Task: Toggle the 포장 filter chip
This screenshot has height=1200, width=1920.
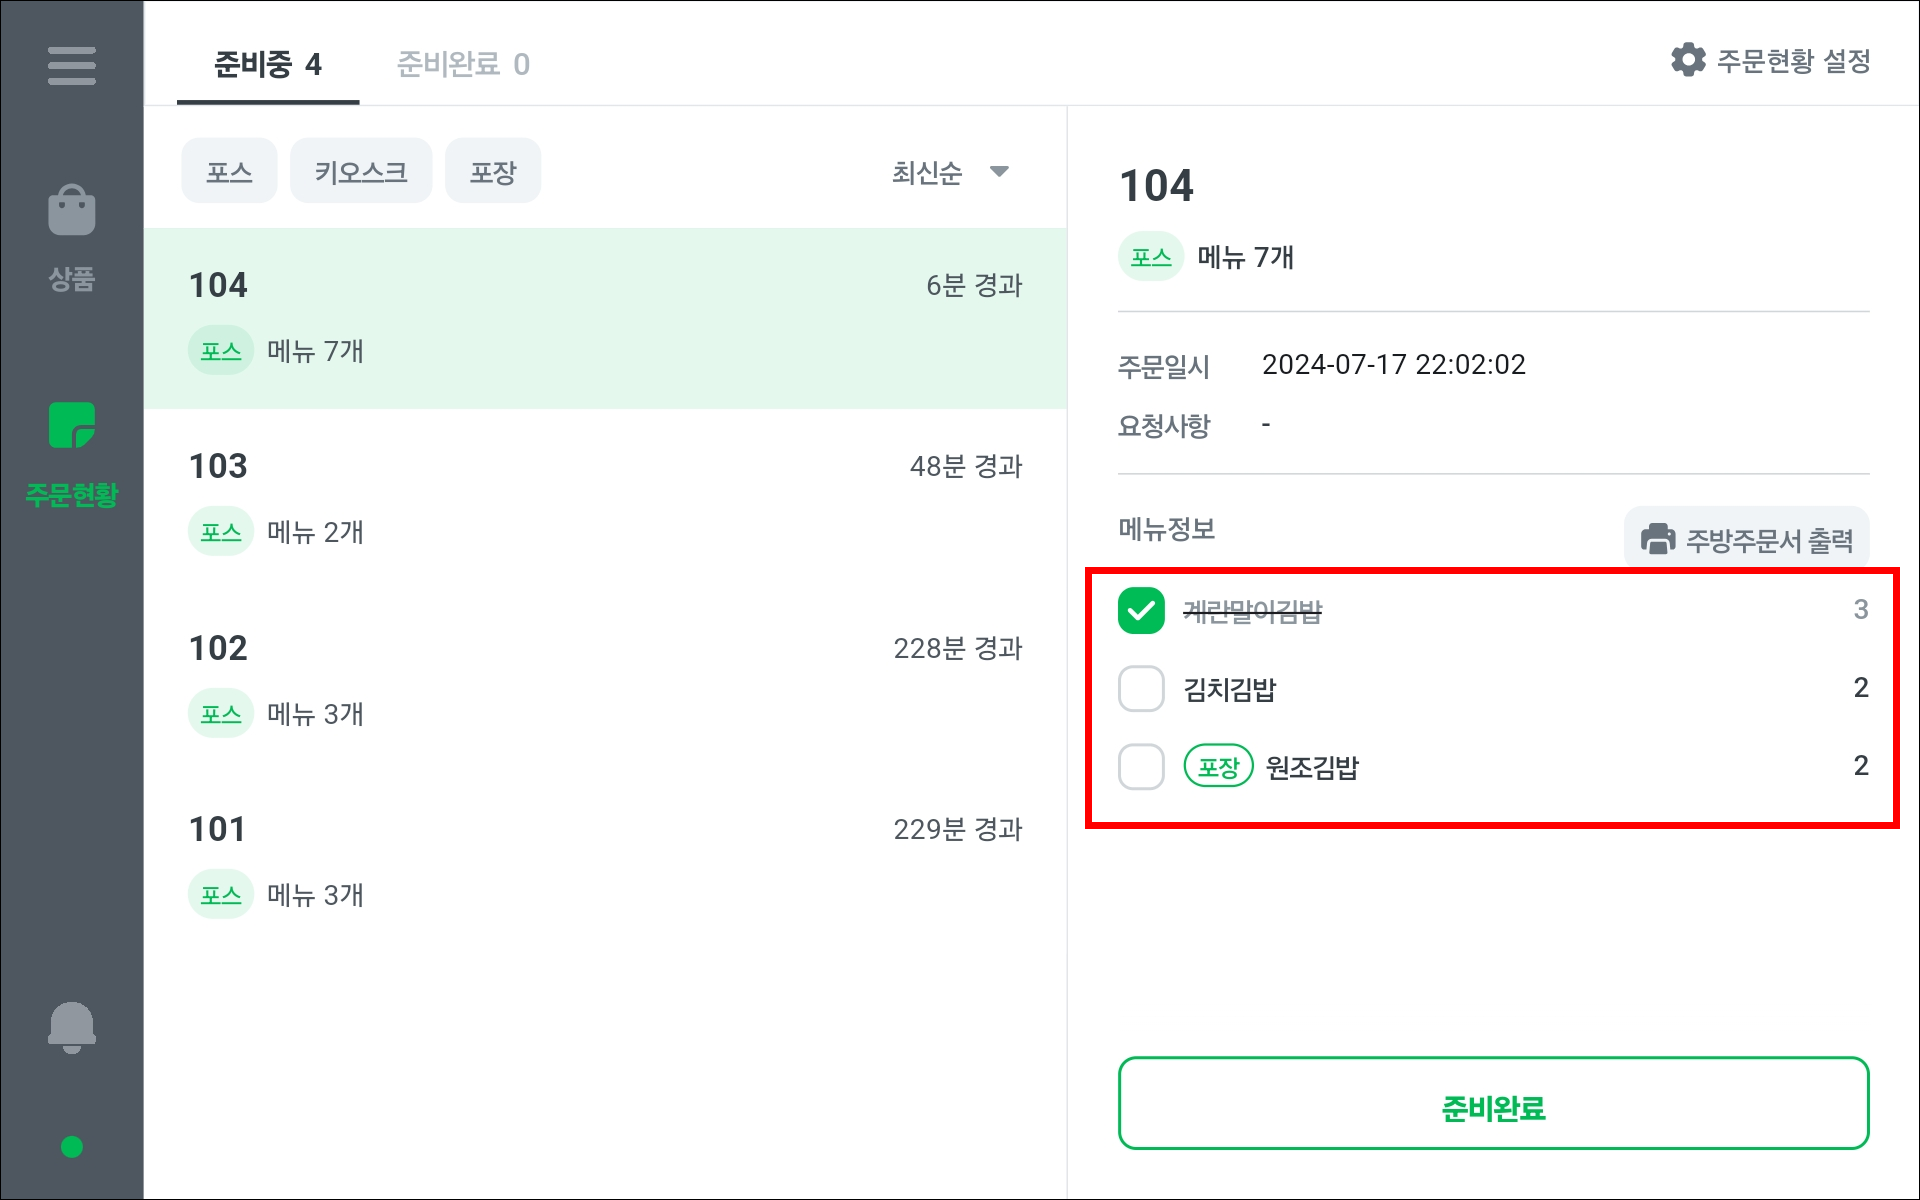Action: click(493, 172)
